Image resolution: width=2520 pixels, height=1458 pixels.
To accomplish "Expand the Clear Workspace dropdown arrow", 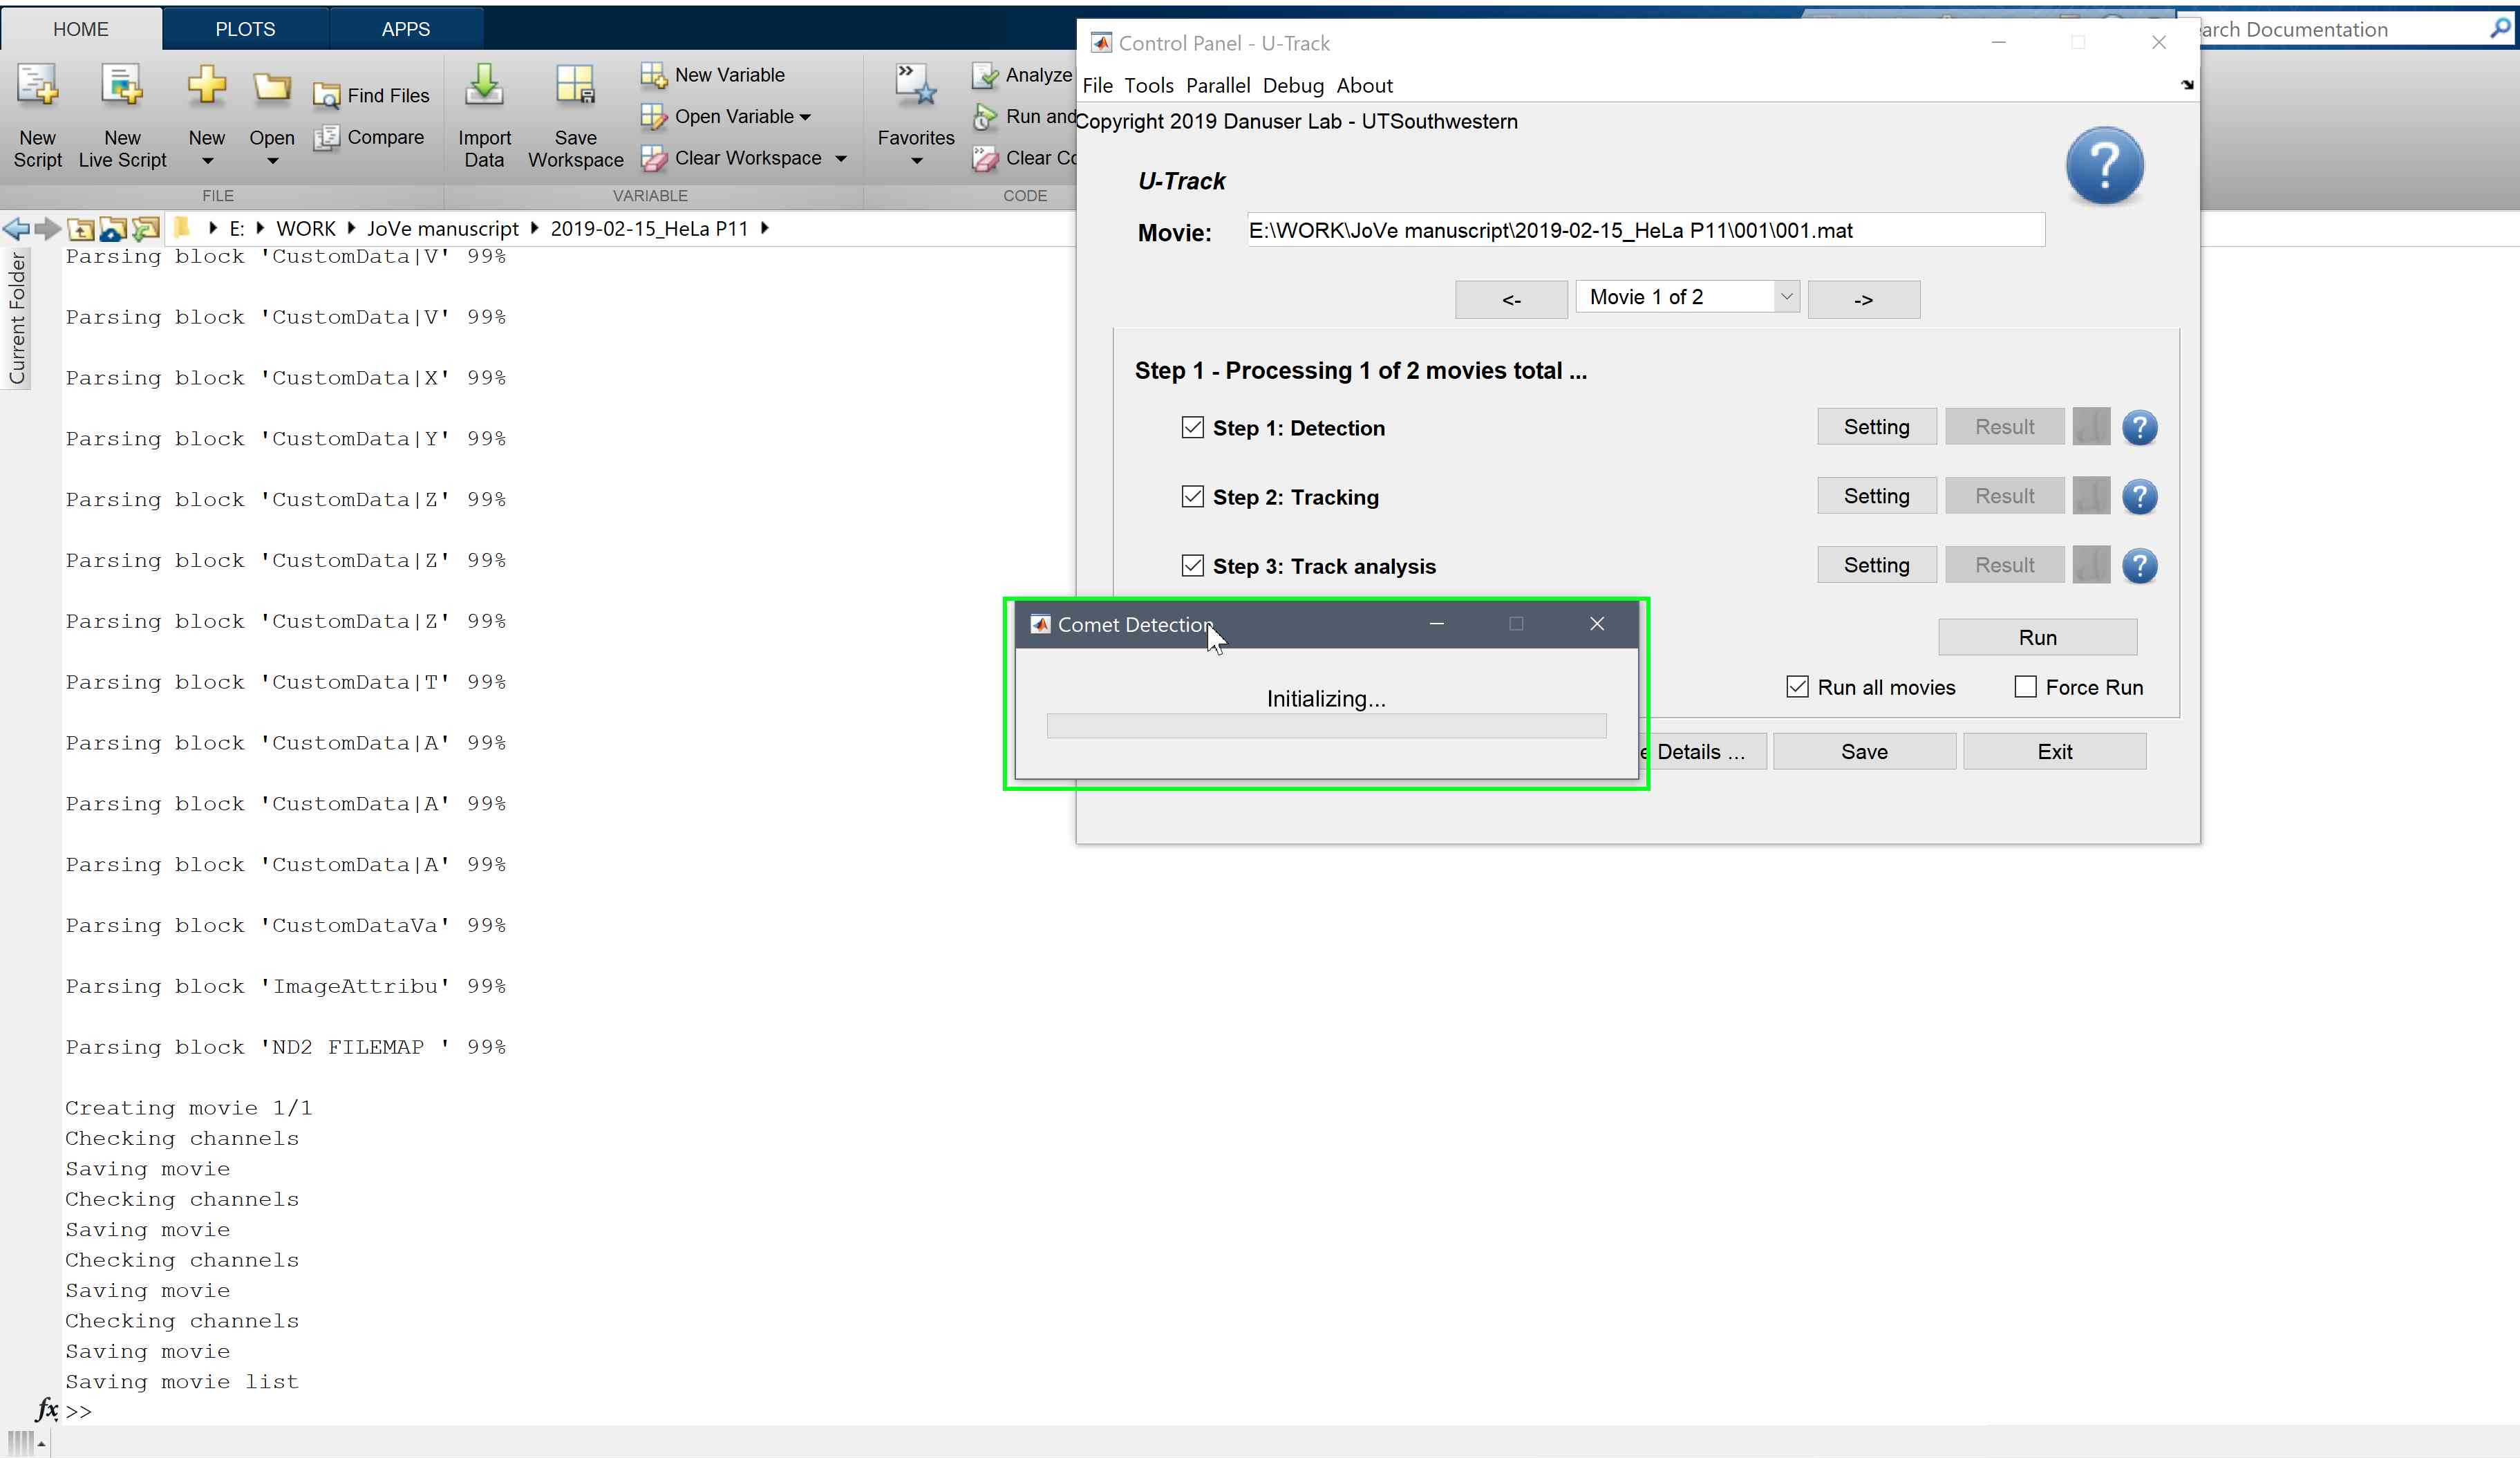I will pos(841,159).
